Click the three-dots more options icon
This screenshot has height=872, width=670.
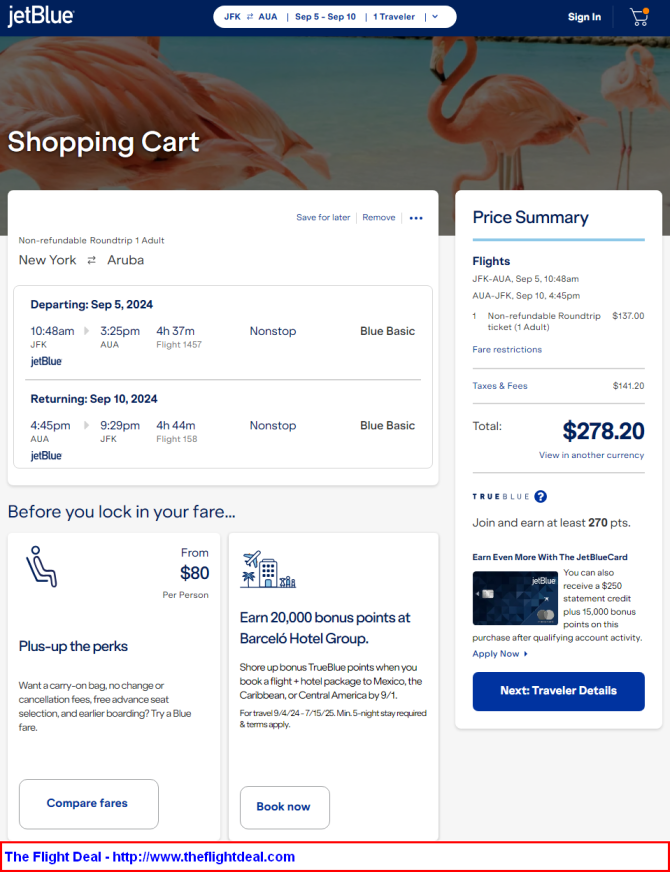416,218
